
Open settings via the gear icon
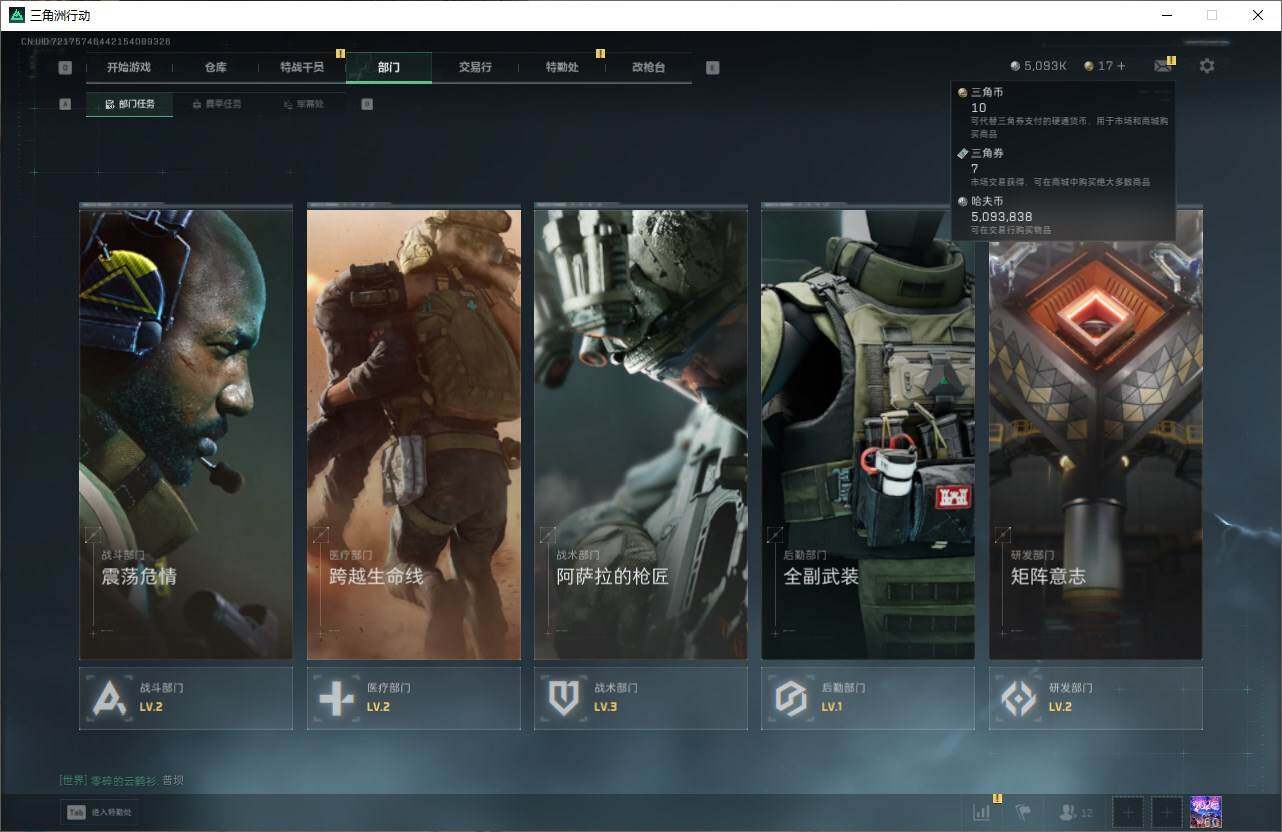1207,66
